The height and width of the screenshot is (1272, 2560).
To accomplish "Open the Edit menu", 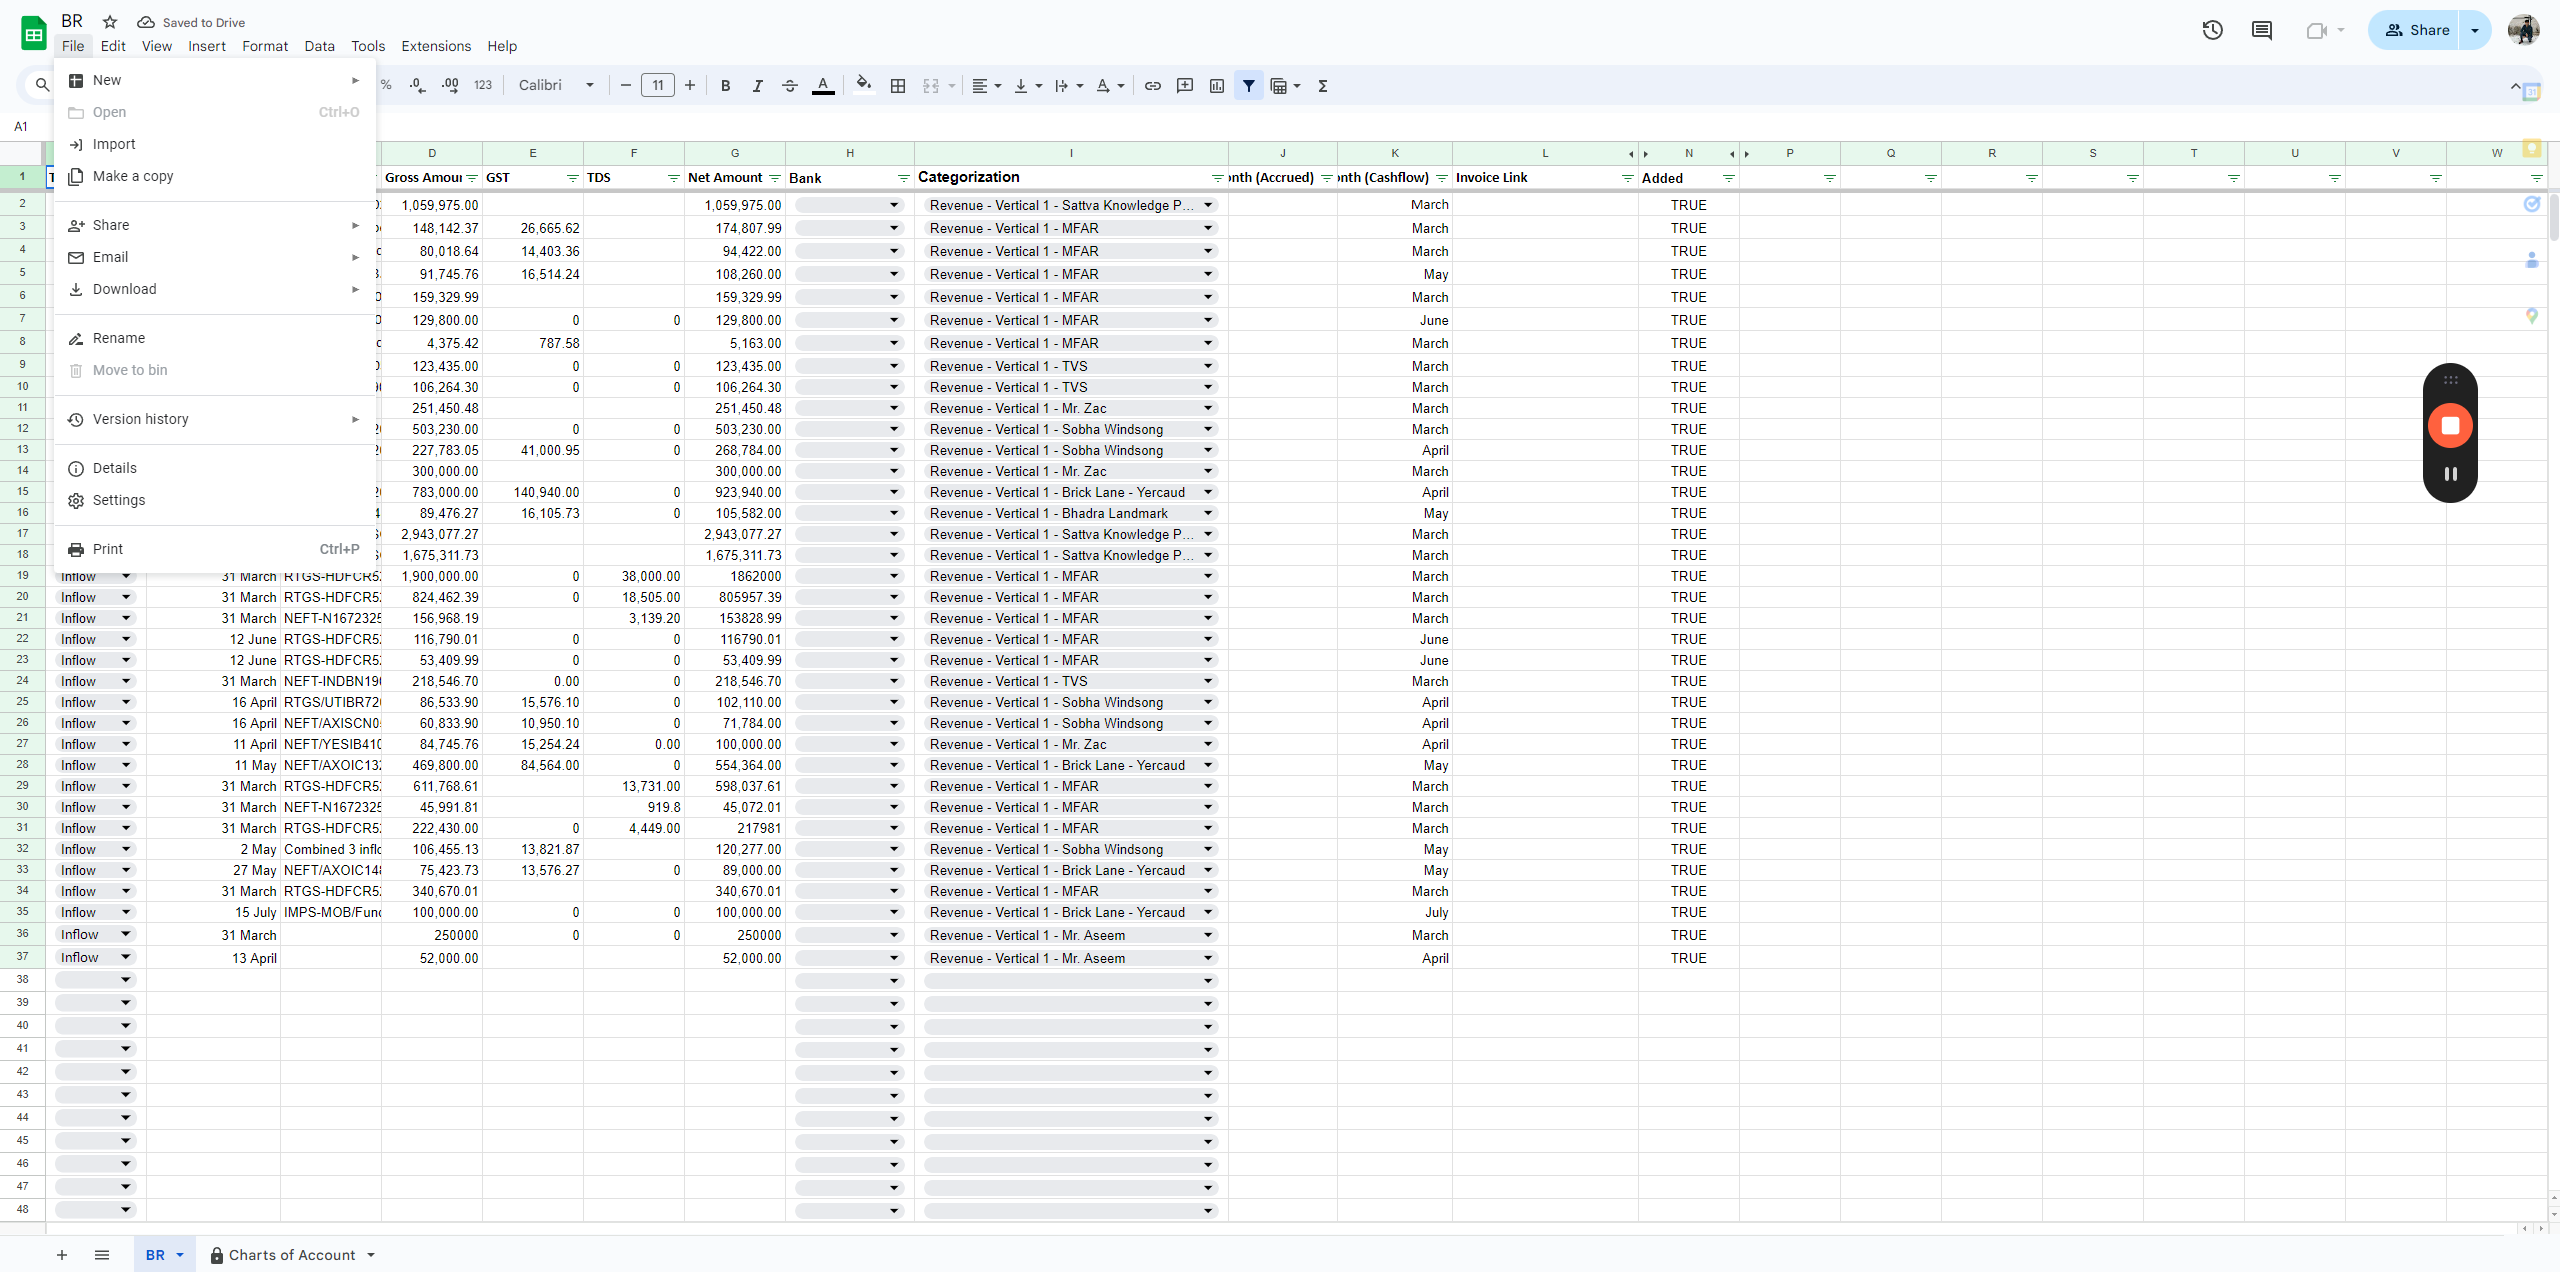I will 113,46.
